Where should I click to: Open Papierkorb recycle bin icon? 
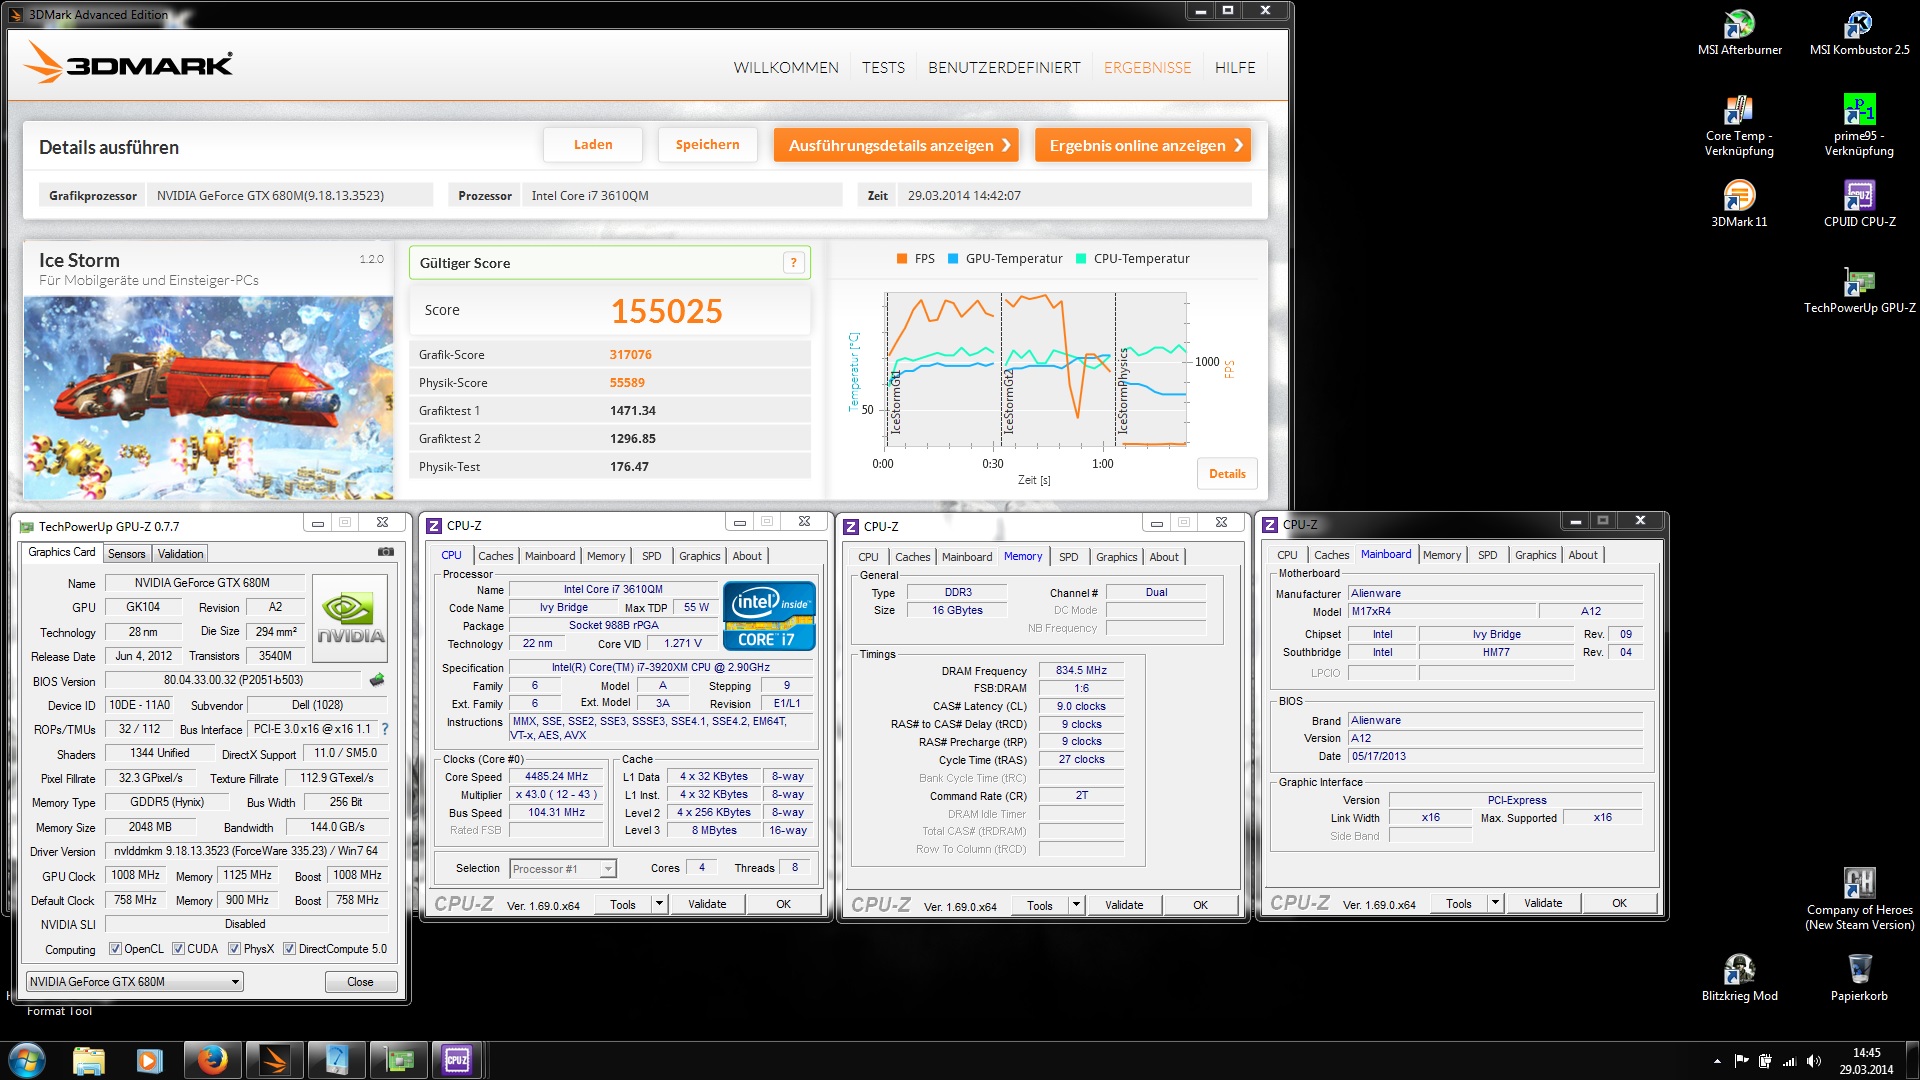[1859, 978]
